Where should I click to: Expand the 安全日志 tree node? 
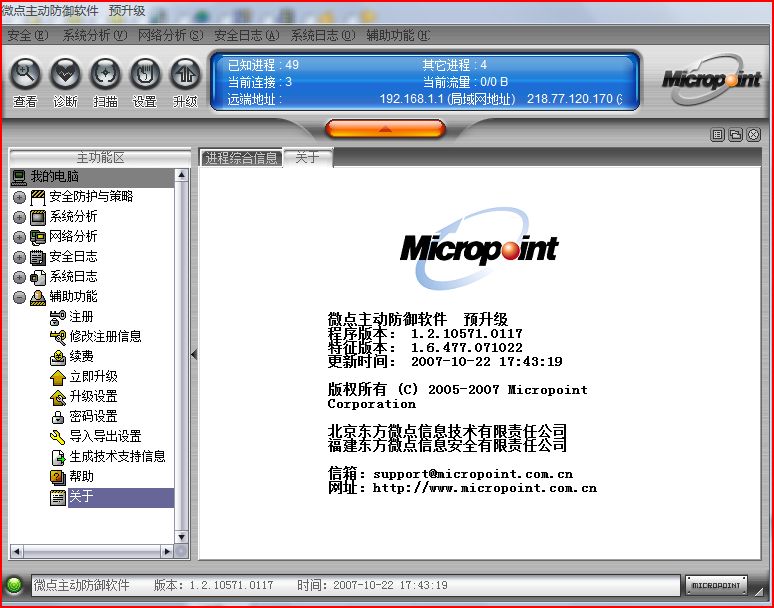19,257
